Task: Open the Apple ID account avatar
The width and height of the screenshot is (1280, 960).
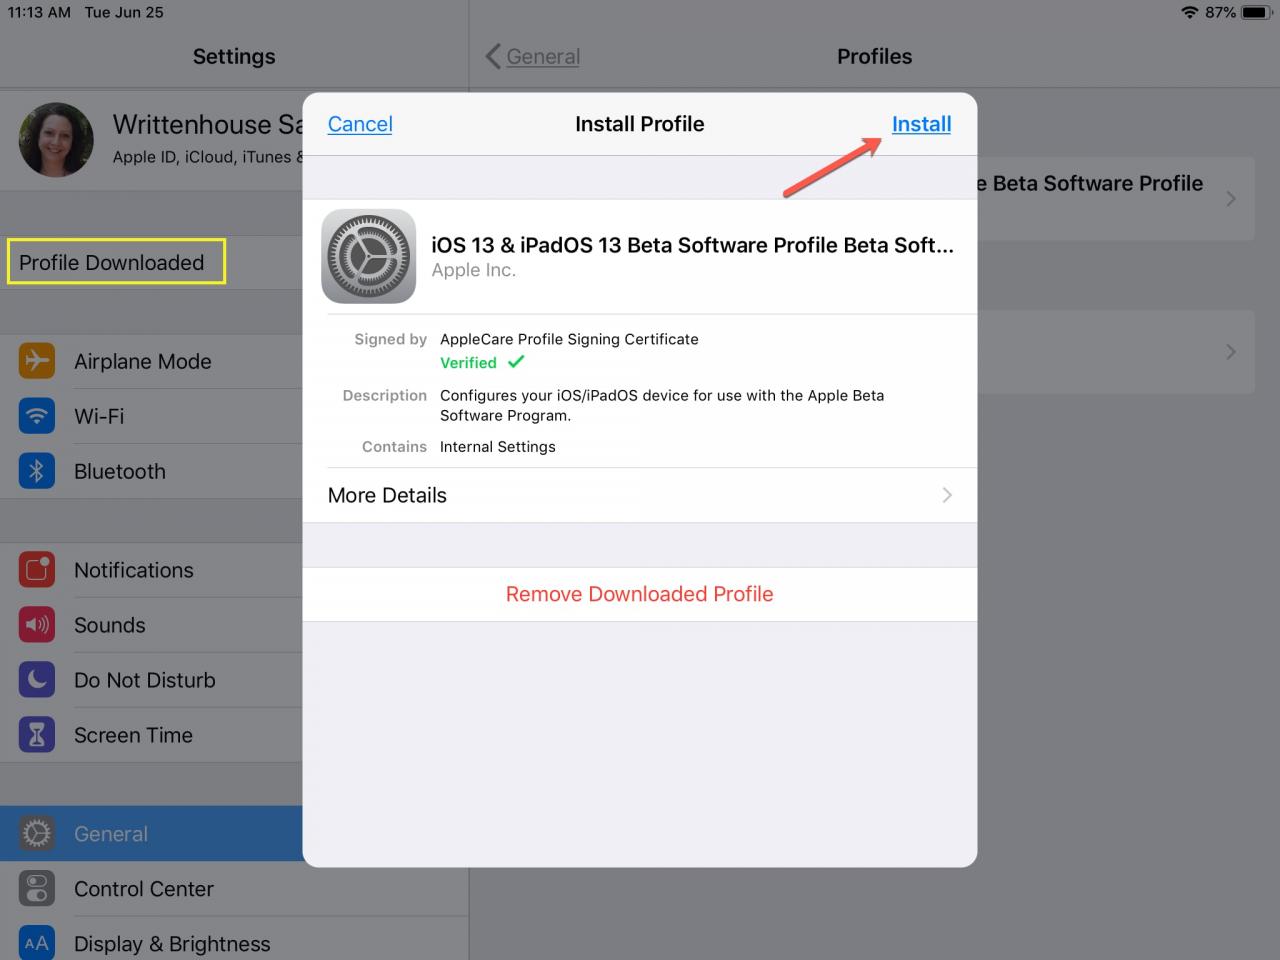Action: click(x=56, y=140)
